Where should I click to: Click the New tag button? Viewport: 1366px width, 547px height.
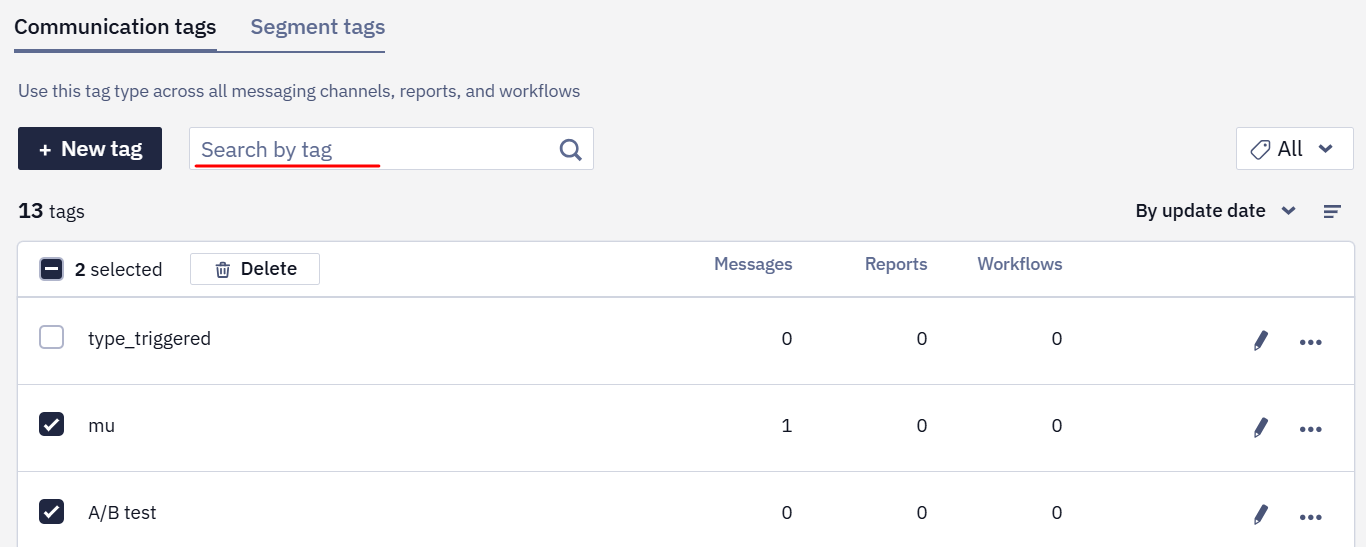[x=90, y=149]
